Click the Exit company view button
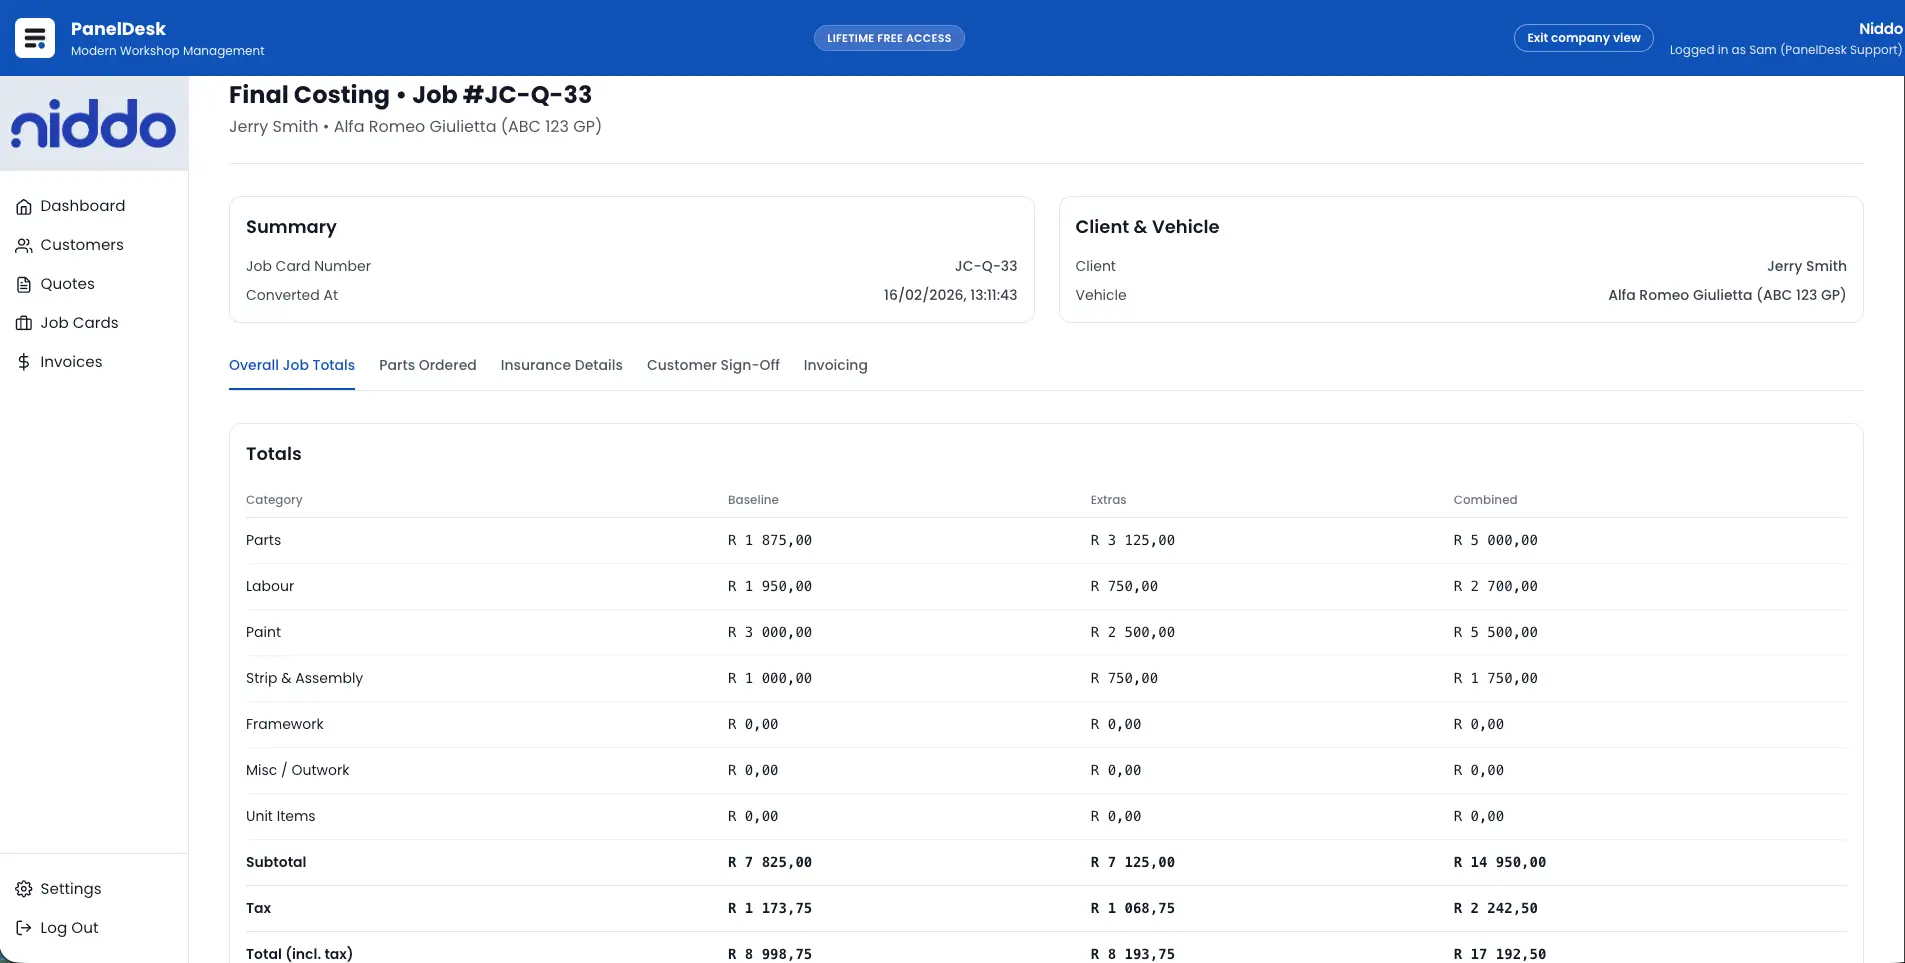The height and width of the screenshot is (963, 1905). [x=1583, y=37]
